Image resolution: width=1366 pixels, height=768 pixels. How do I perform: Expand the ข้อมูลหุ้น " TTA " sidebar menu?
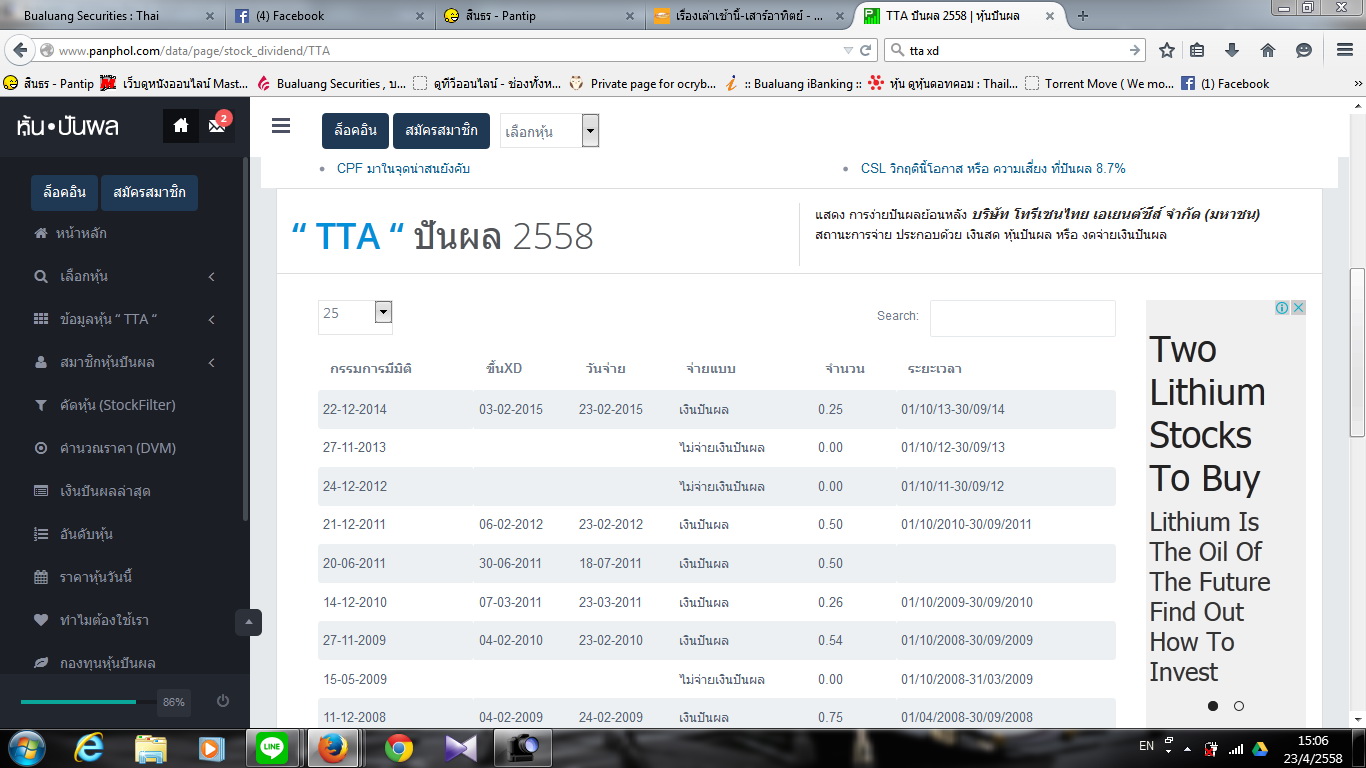[x=125, y=319]
